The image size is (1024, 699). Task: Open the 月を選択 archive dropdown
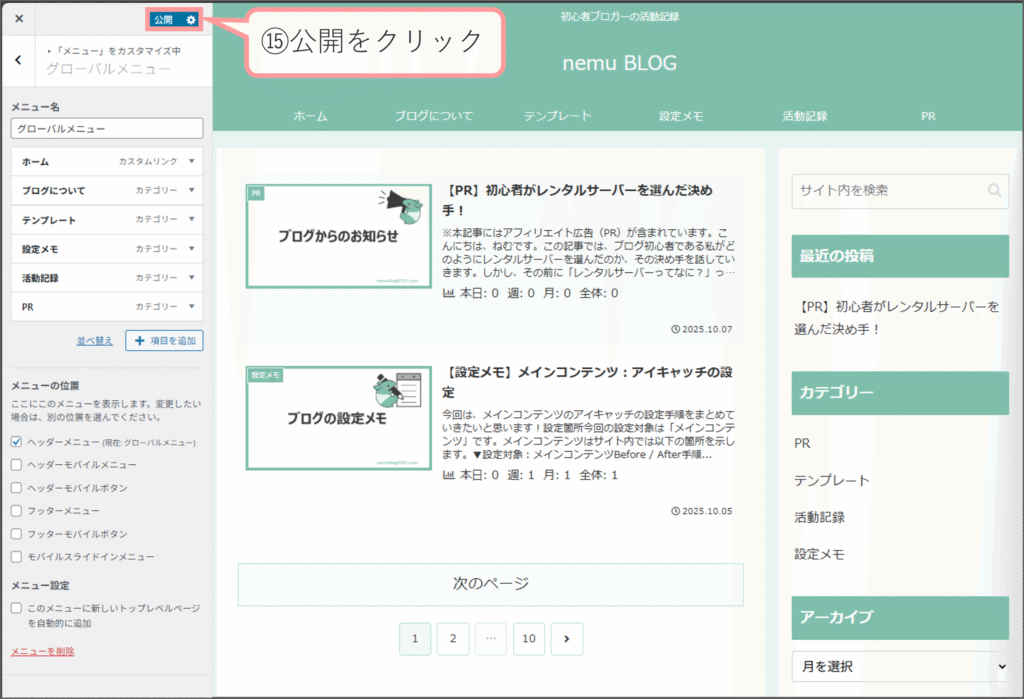pos(900,666)
